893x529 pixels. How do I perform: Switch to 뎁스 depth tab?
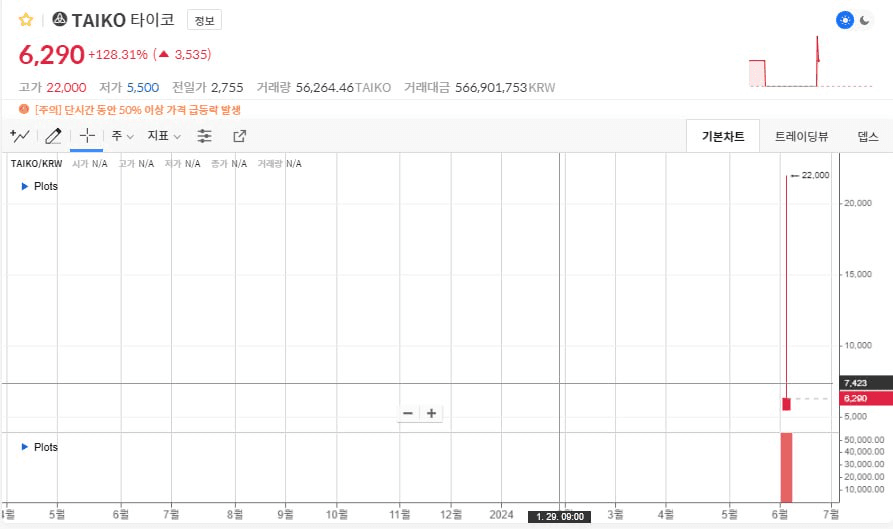tap(867, 136)
